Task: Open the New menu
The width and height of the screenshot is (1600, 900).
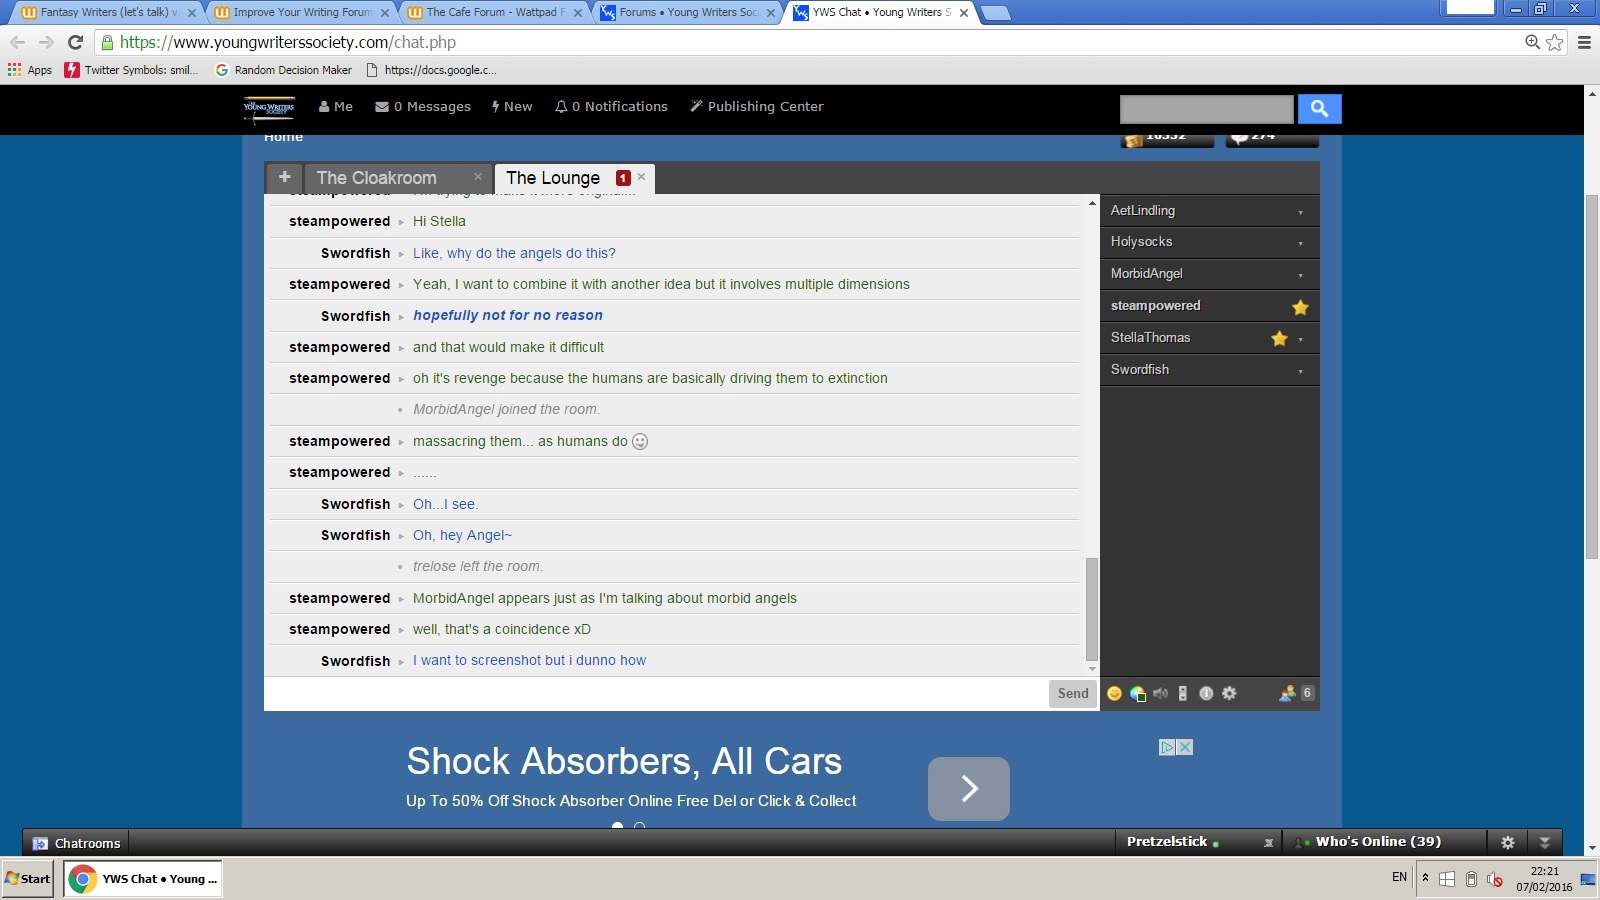Action: coord(512,106)
